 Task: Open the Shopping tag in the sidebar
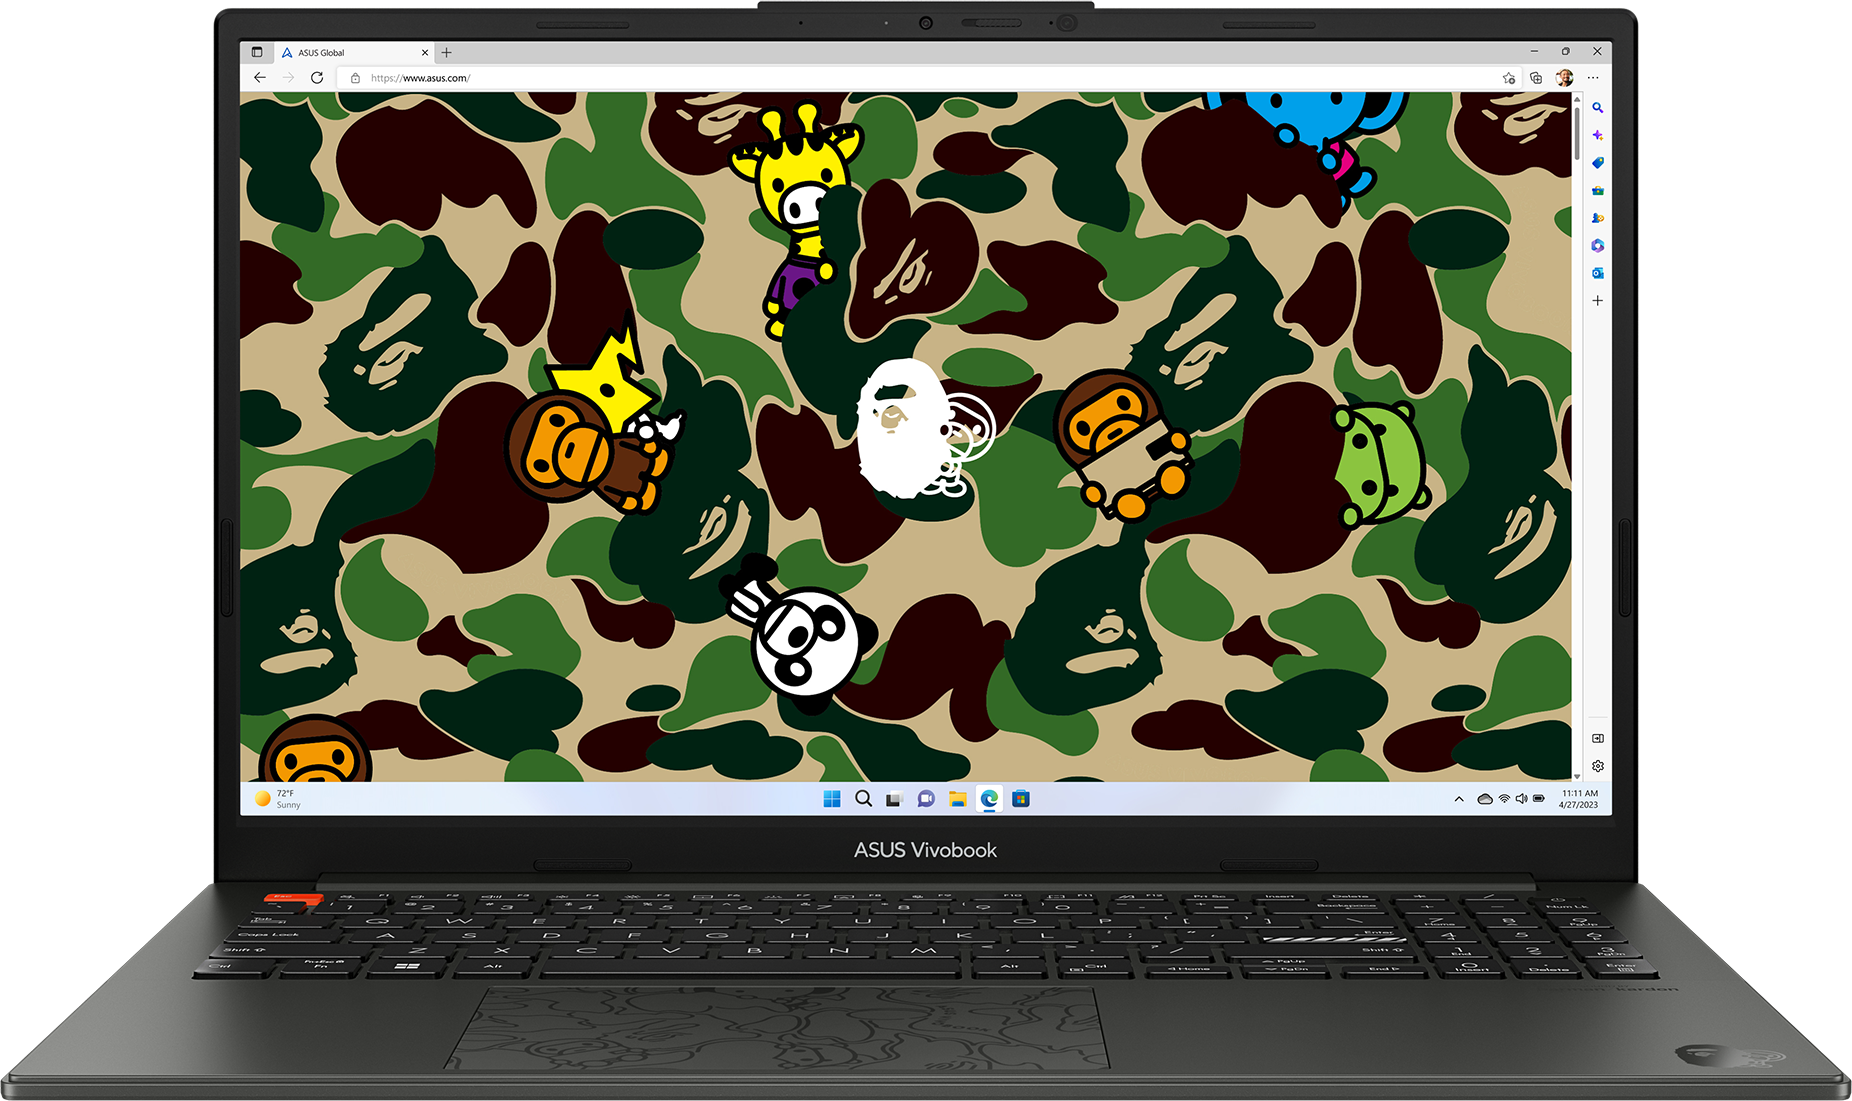1598,162
